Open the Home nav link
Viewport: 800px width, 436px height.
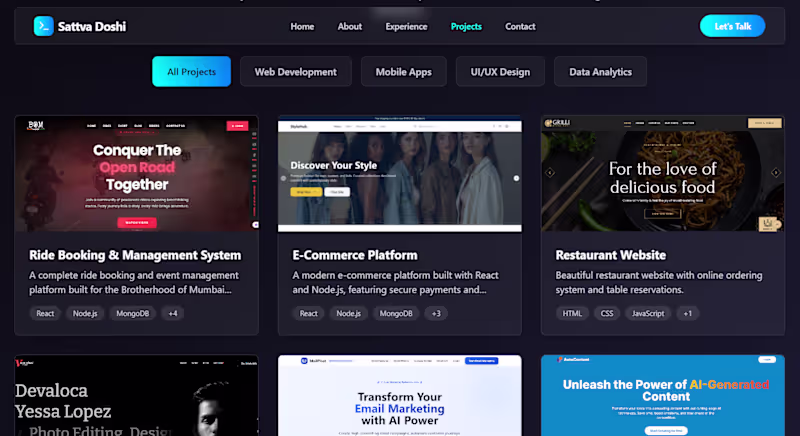[302, 27]
